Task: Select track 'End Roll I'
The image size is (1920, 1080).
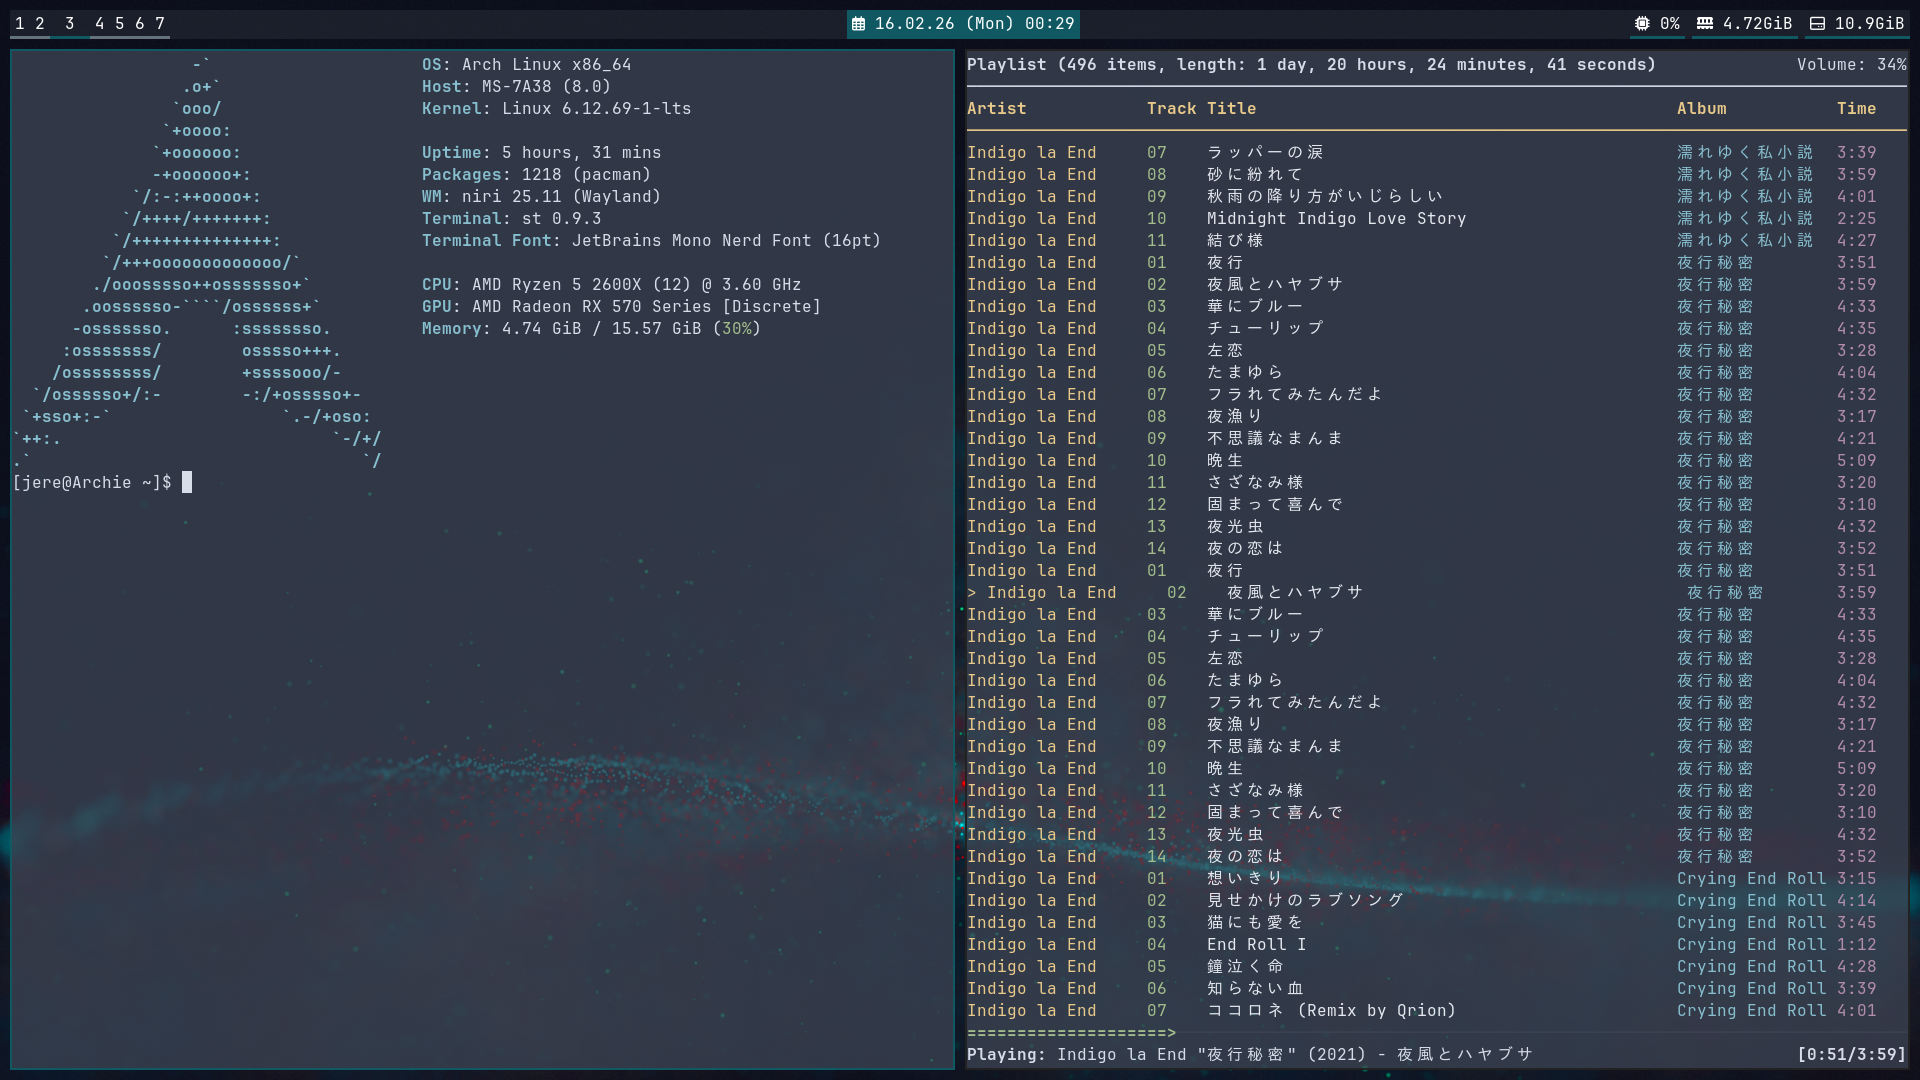Action: coord(1256,945)
